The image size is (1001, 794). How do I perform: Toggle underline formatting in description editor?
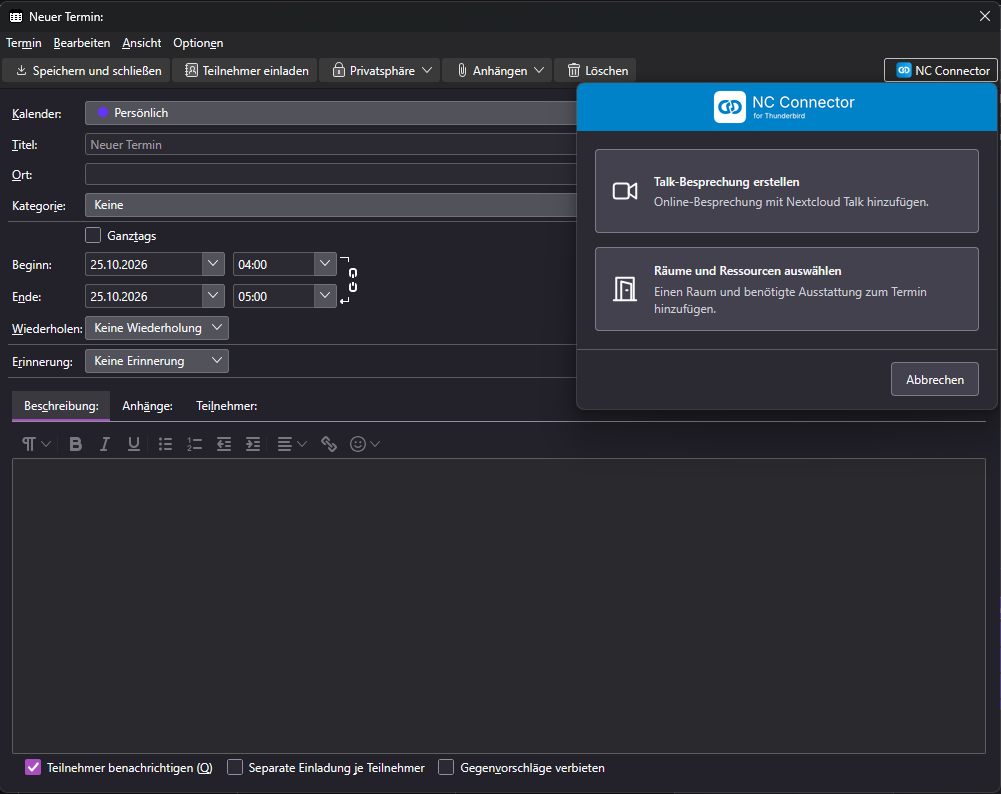click(133, 444)
